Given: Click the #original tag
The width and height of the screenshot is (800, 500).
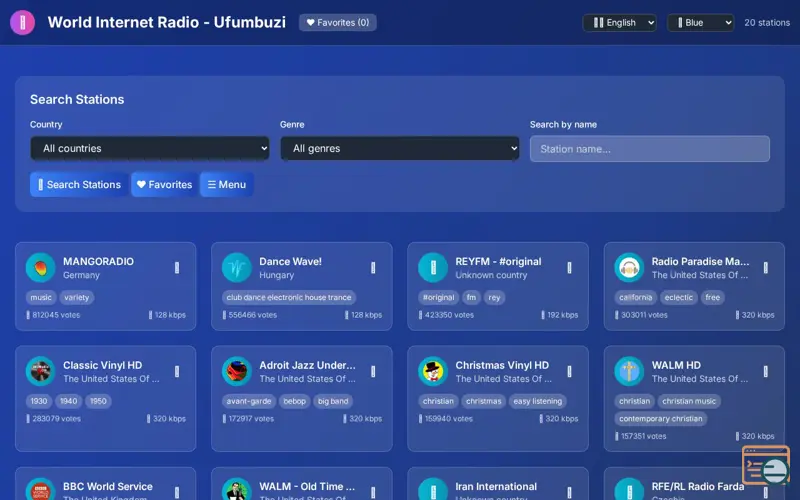Looking at the screenshot, I should 438,297.
